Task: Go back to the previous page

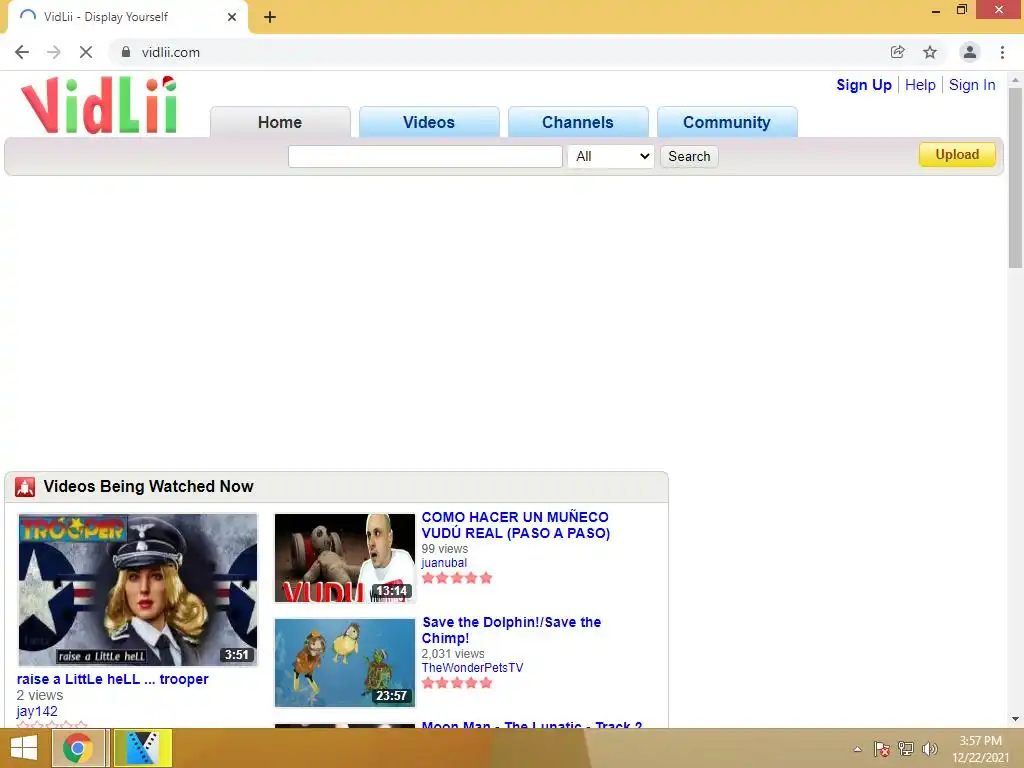Action: pyautogui.click(x=22, y=52)
